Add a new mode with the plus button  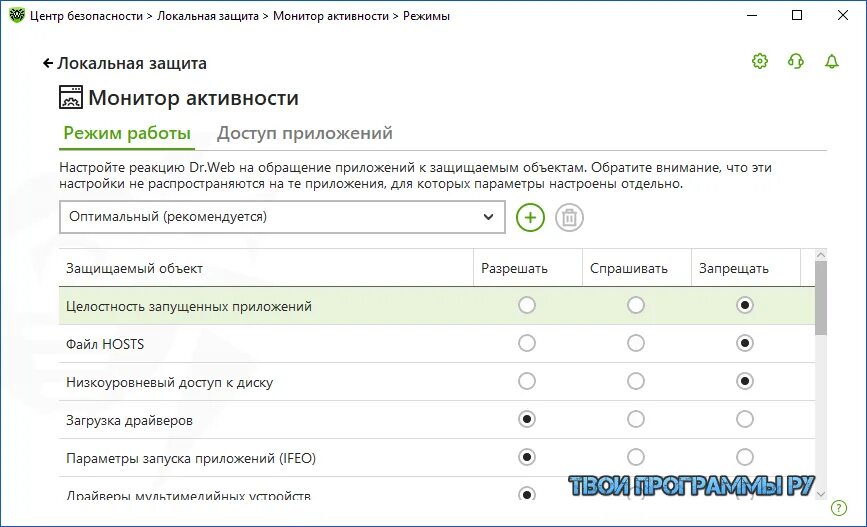[530, 217]
